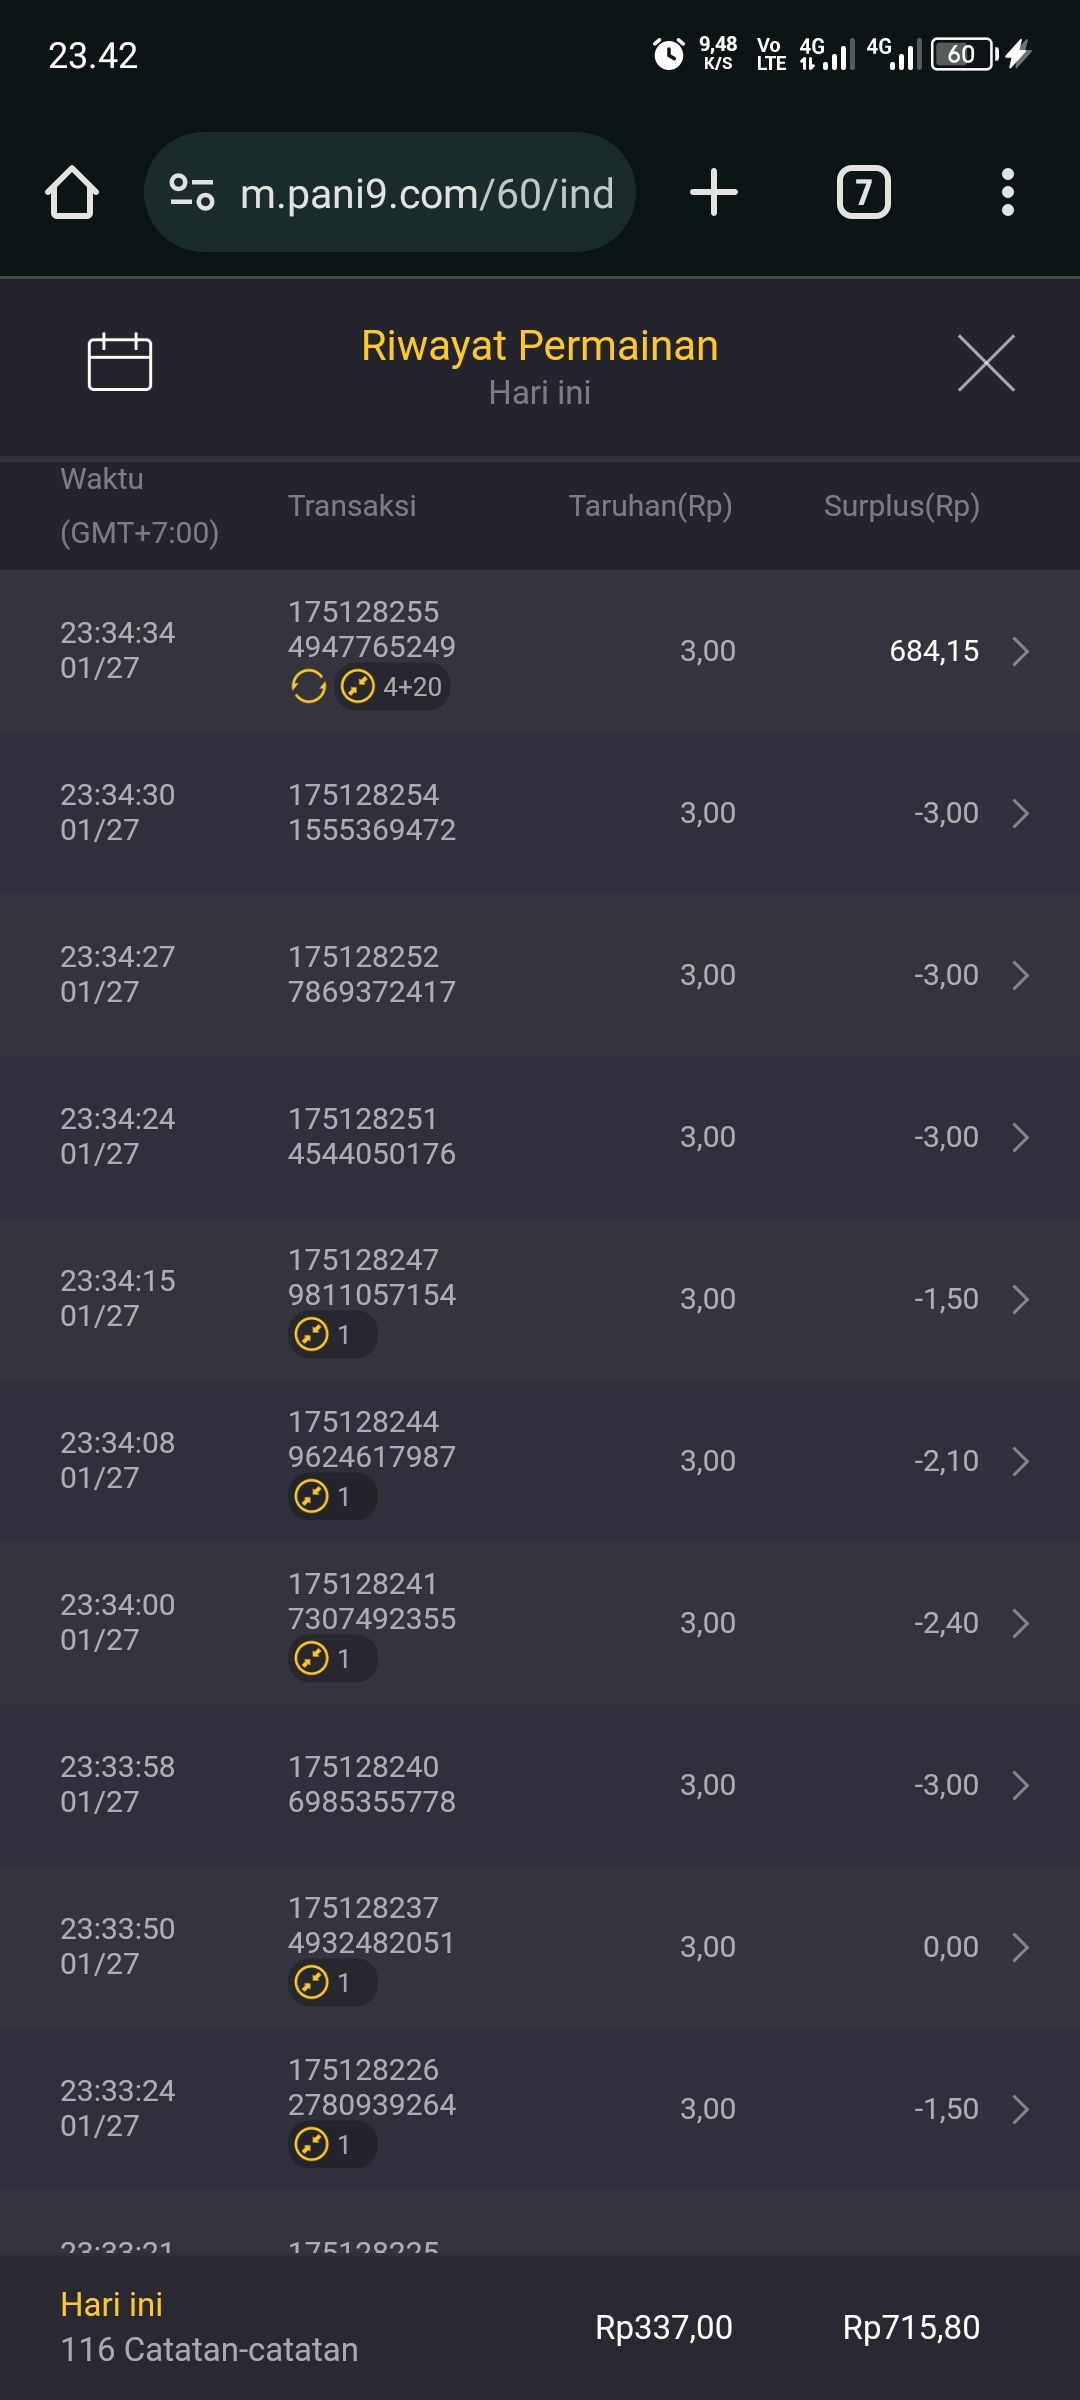The width and height of the screenshot is (1080, 2400).
Task: Expand the 684,15 surplus transaction details
Action: 1020,651
